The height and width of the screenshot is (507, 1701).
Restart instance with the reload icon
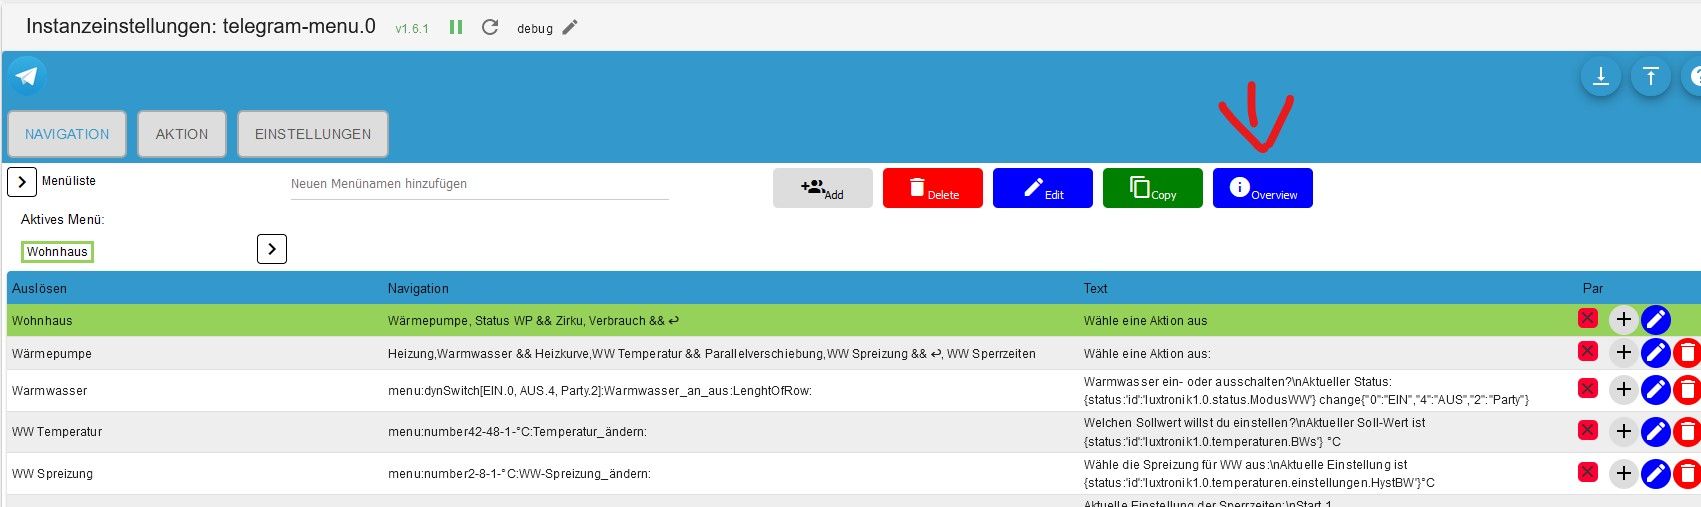pyautogui.click(x=490, y=28)
